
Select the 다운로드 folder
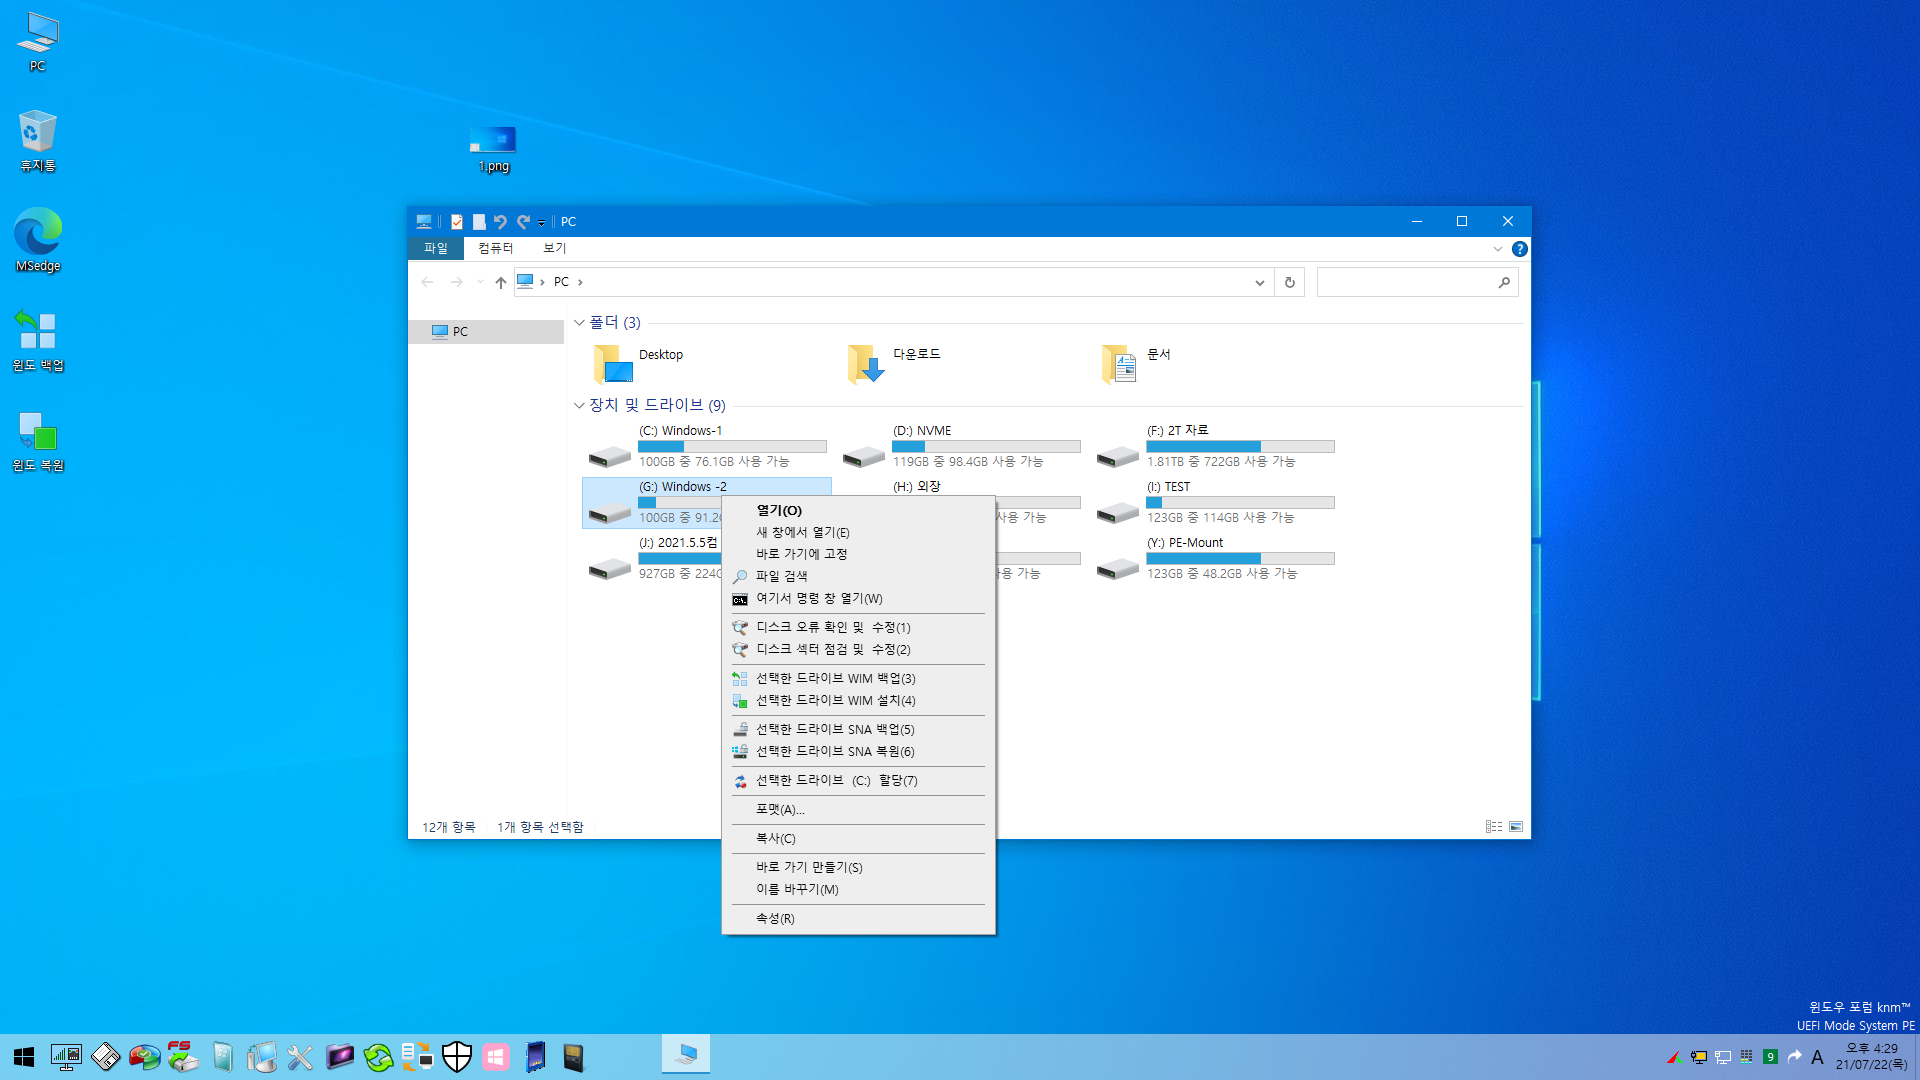pos(893,364)
